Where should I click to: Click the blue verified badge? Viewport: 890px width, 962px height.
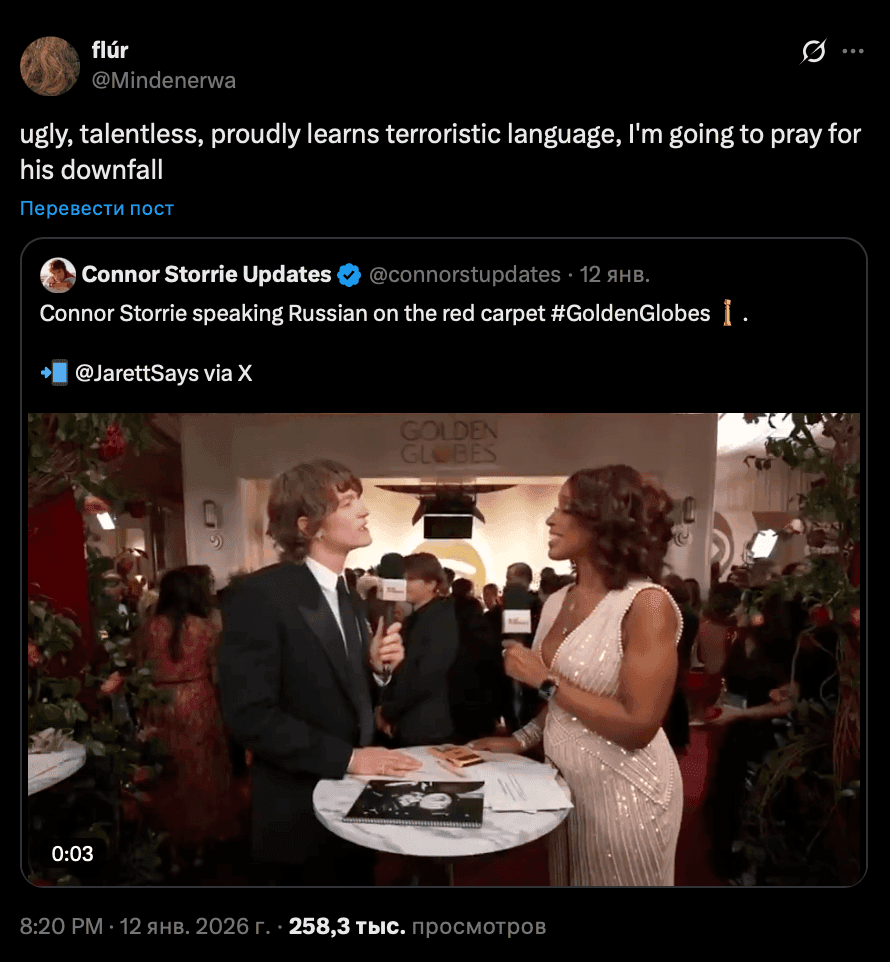pyautogui.click(x=349, y=275)
